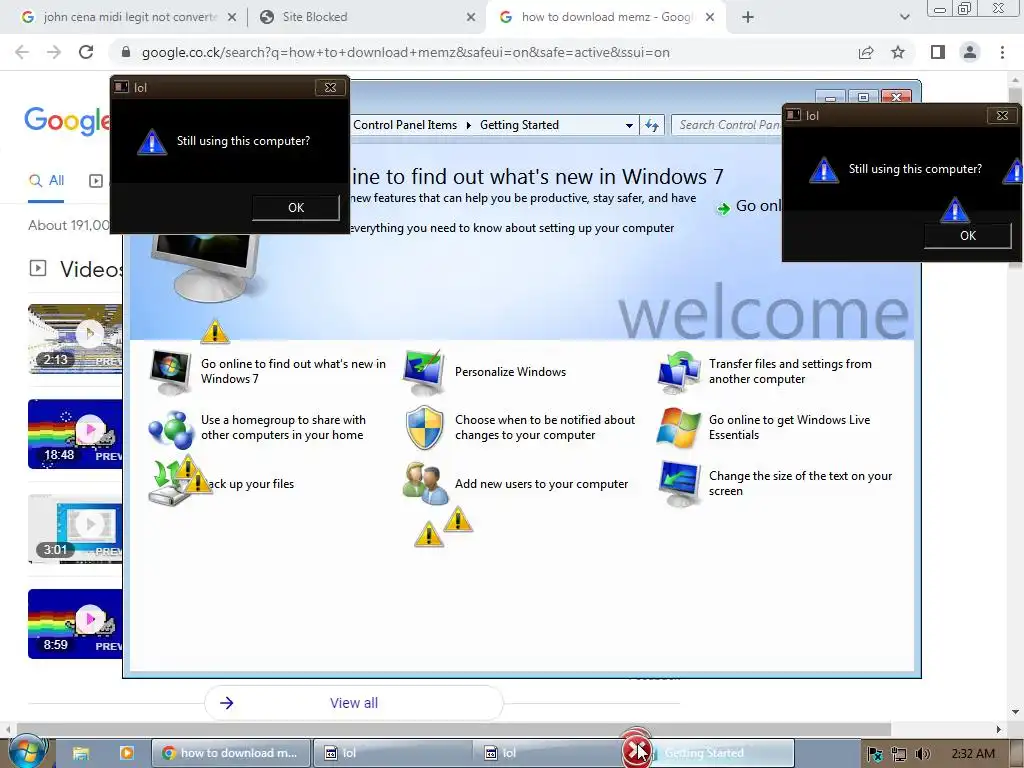Switch to Chrome taskbar button
The width and height of the screenshot is (1024, 768).
[x=231, y=753]
